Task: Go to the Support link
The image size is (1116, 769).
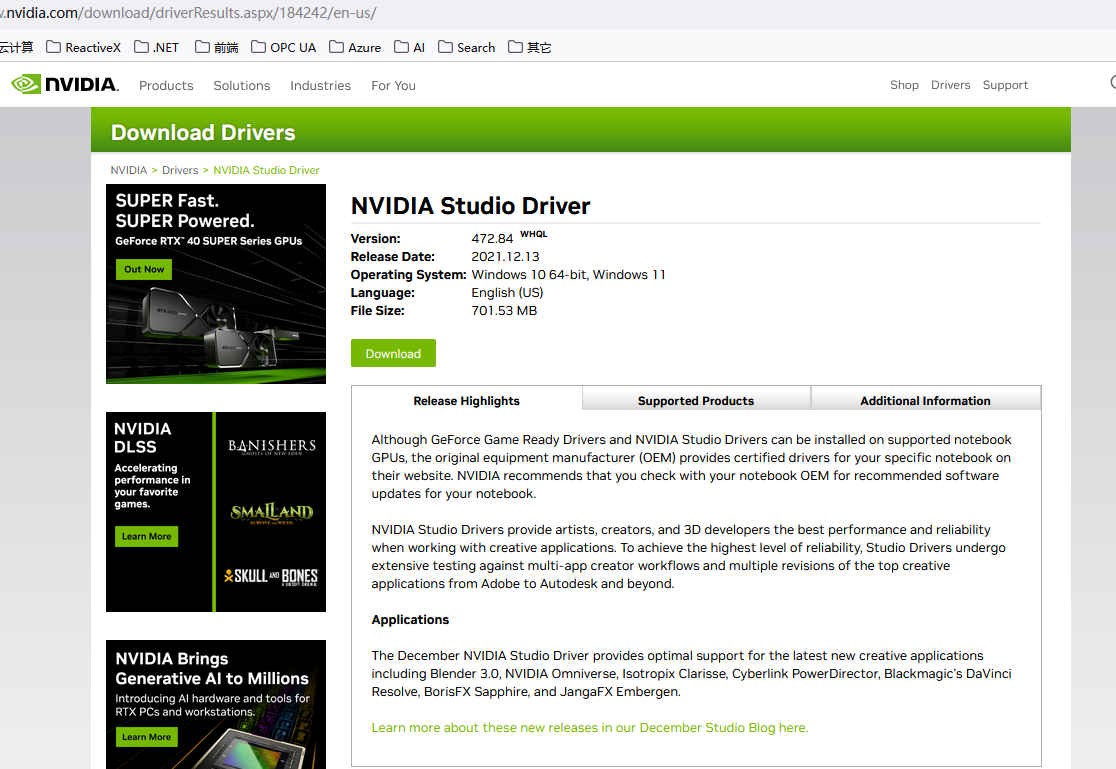Action: tap(1005, 85)
